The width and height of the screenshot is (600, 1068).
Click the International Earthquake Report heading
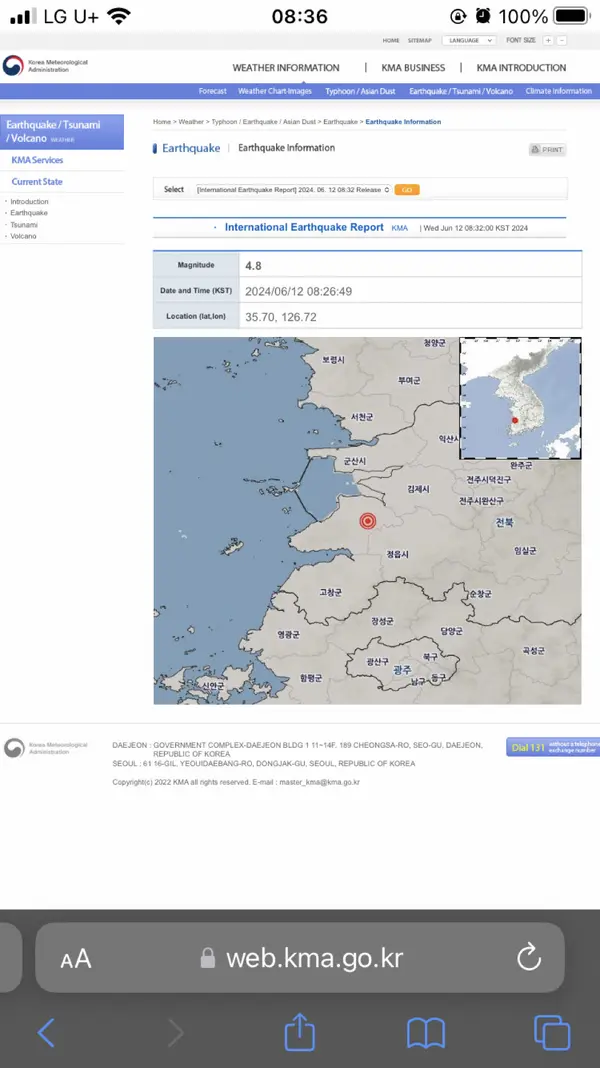pos(304,227)
